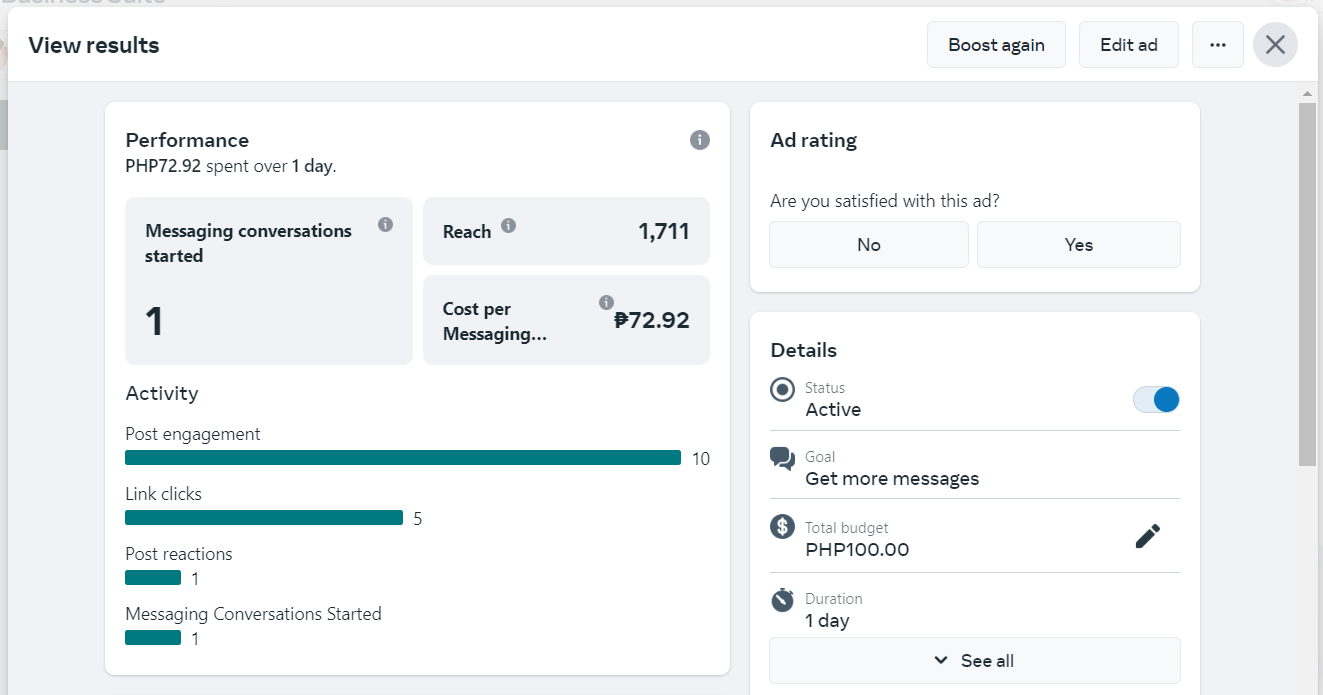The height and width of the screenshot is (695, 1323).
Task: Click the Duration stopwatch icon
Action: [782, 600]
